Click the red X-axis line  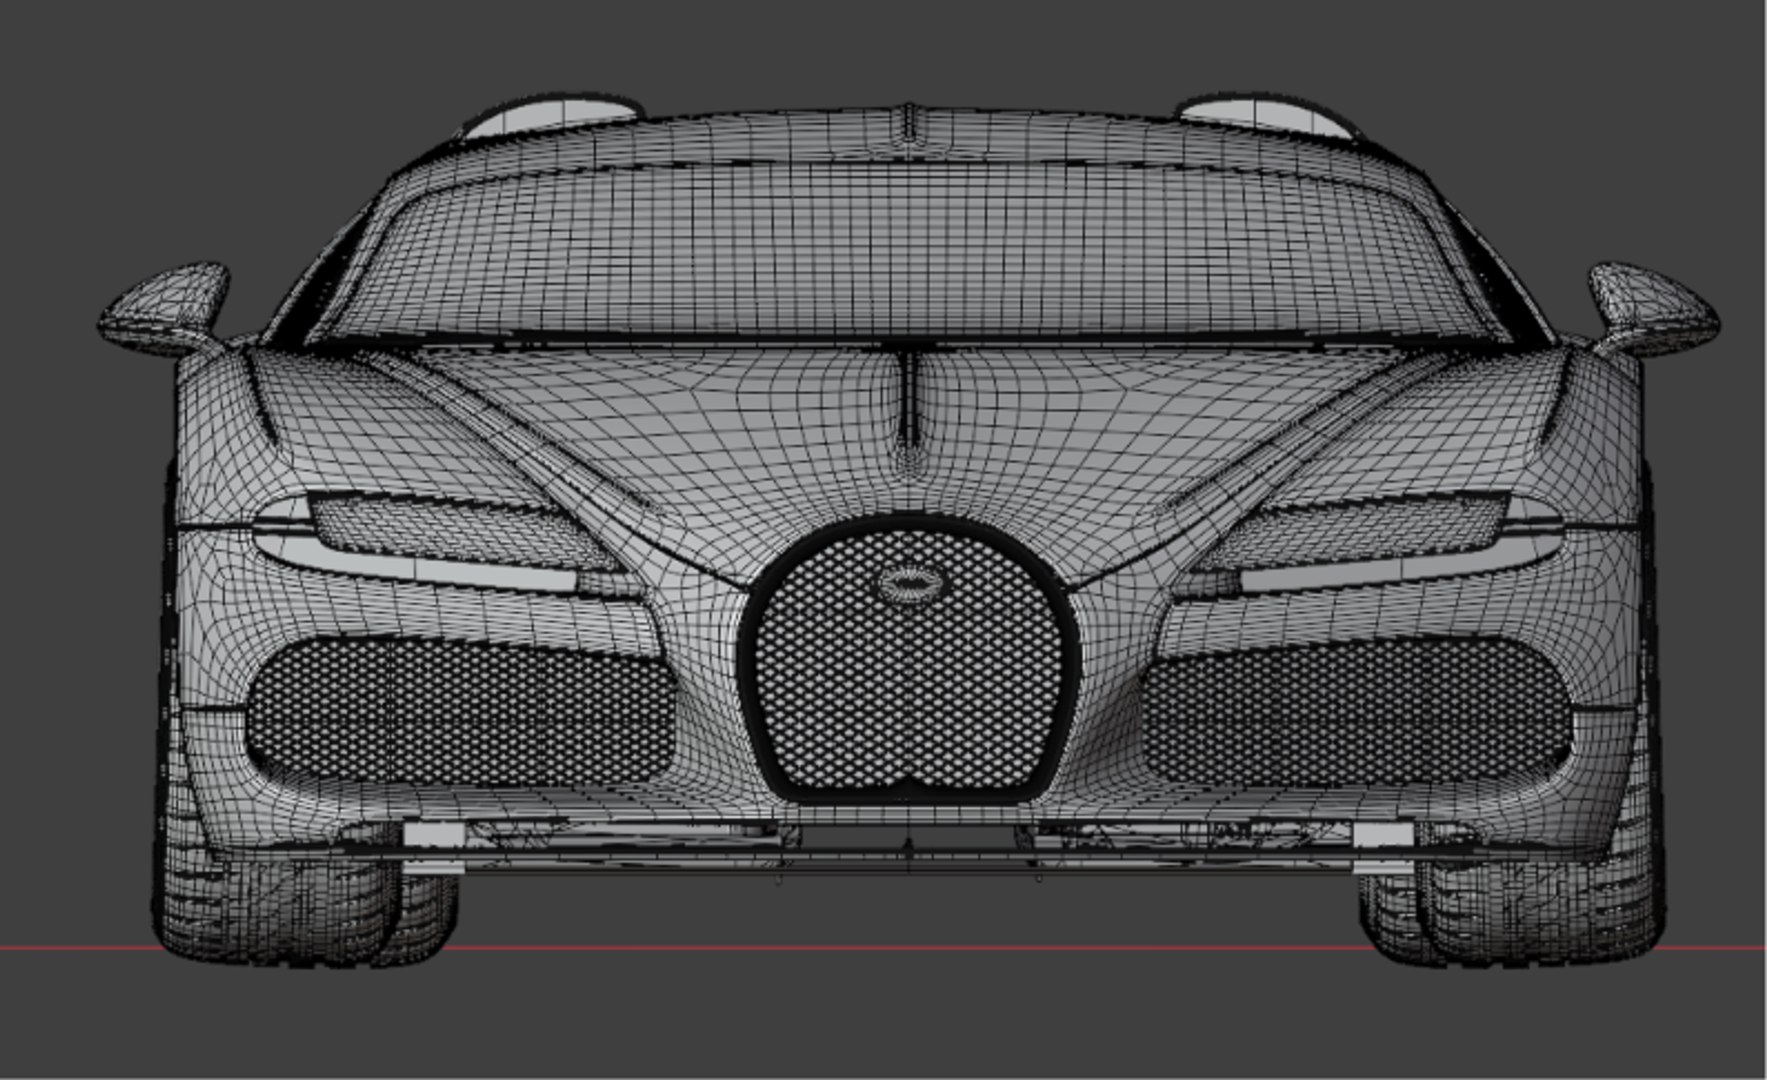[x=883, y=948]
